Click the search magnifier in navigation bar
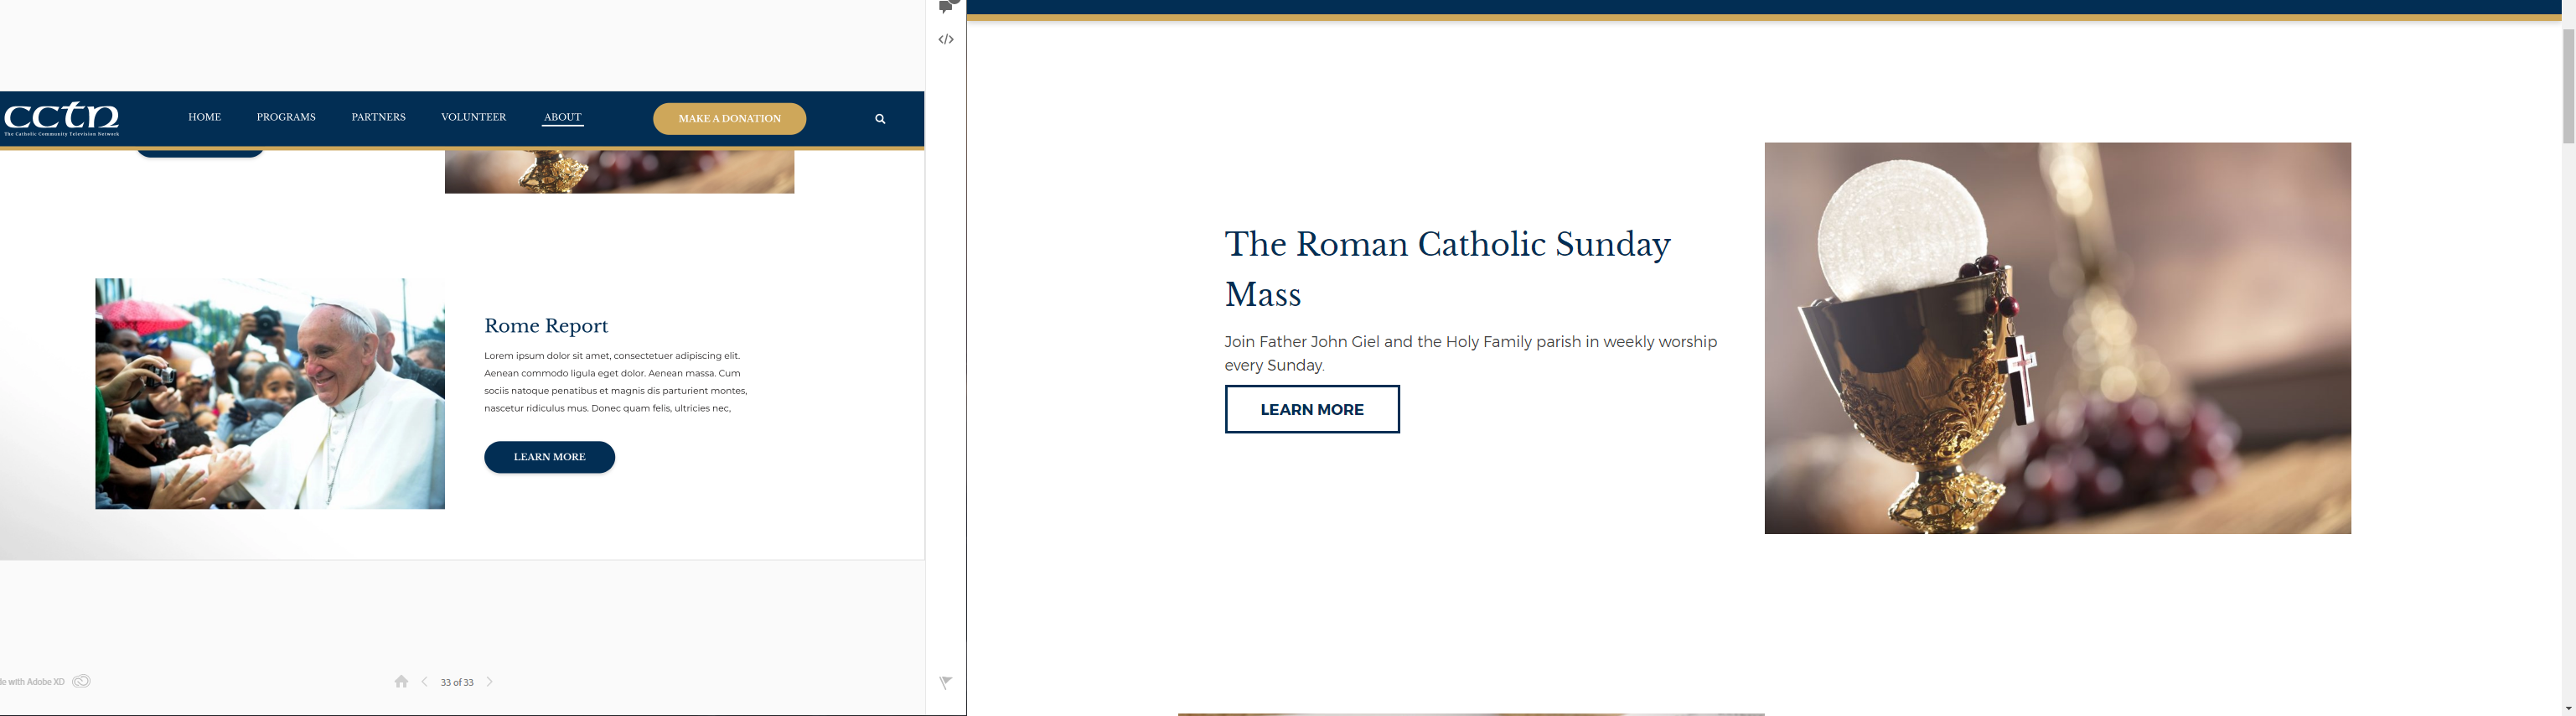 [880, 119]
